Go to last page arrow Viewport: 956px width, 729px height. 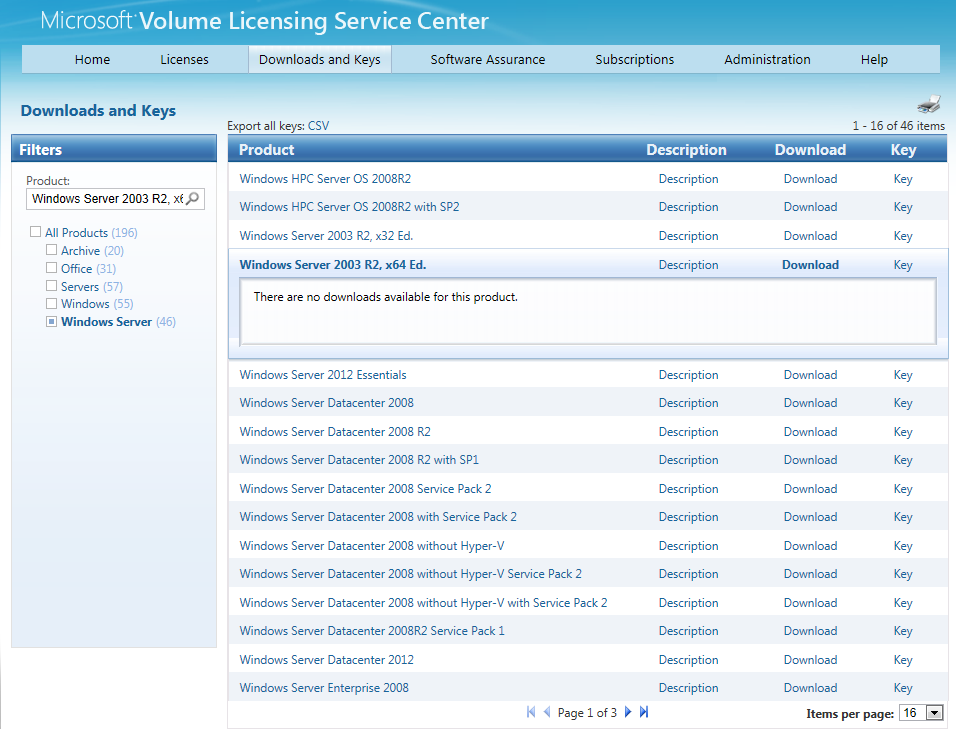pos(644,712)
